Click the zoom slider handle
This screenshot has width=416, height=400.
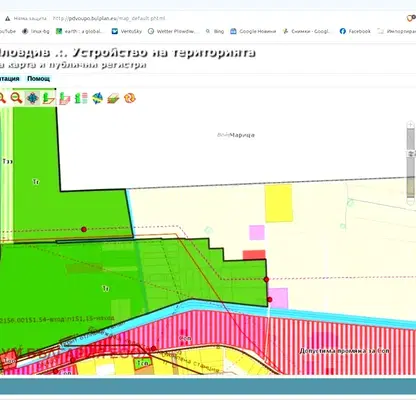pyautogui.click(x=411, y=153)
